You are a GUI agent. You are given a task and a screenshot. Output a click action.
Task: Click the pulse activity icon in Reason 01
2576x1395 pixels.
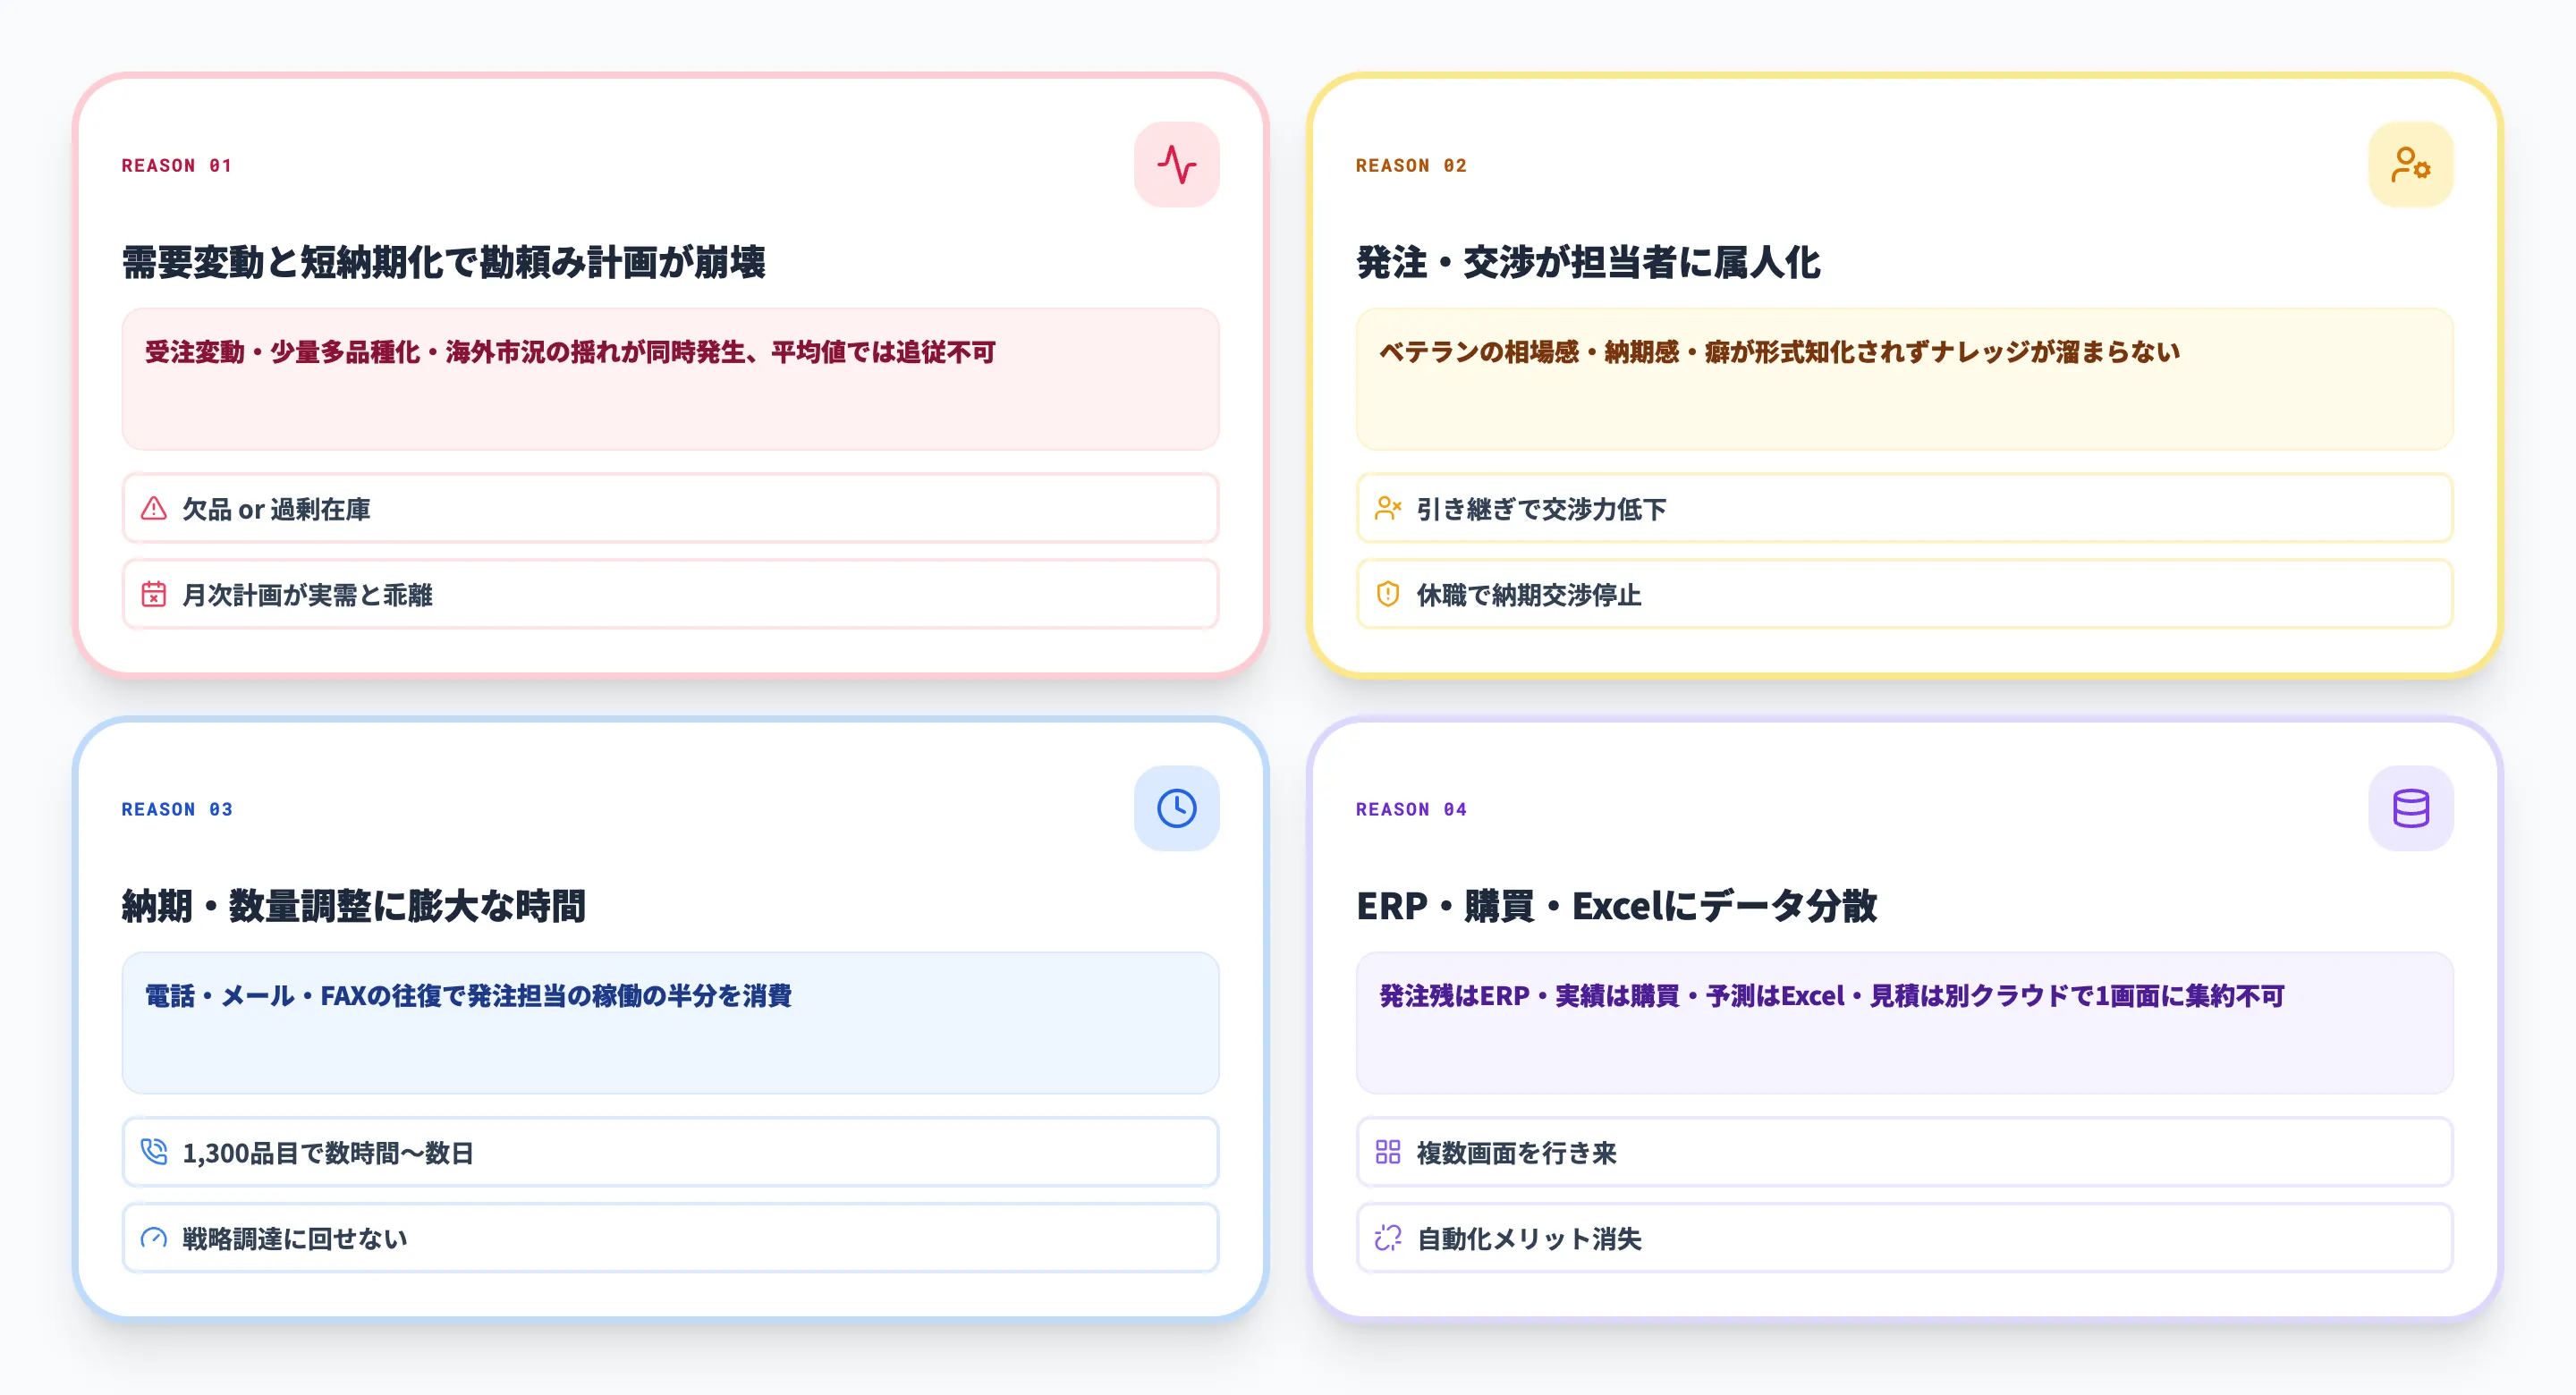1176,165
